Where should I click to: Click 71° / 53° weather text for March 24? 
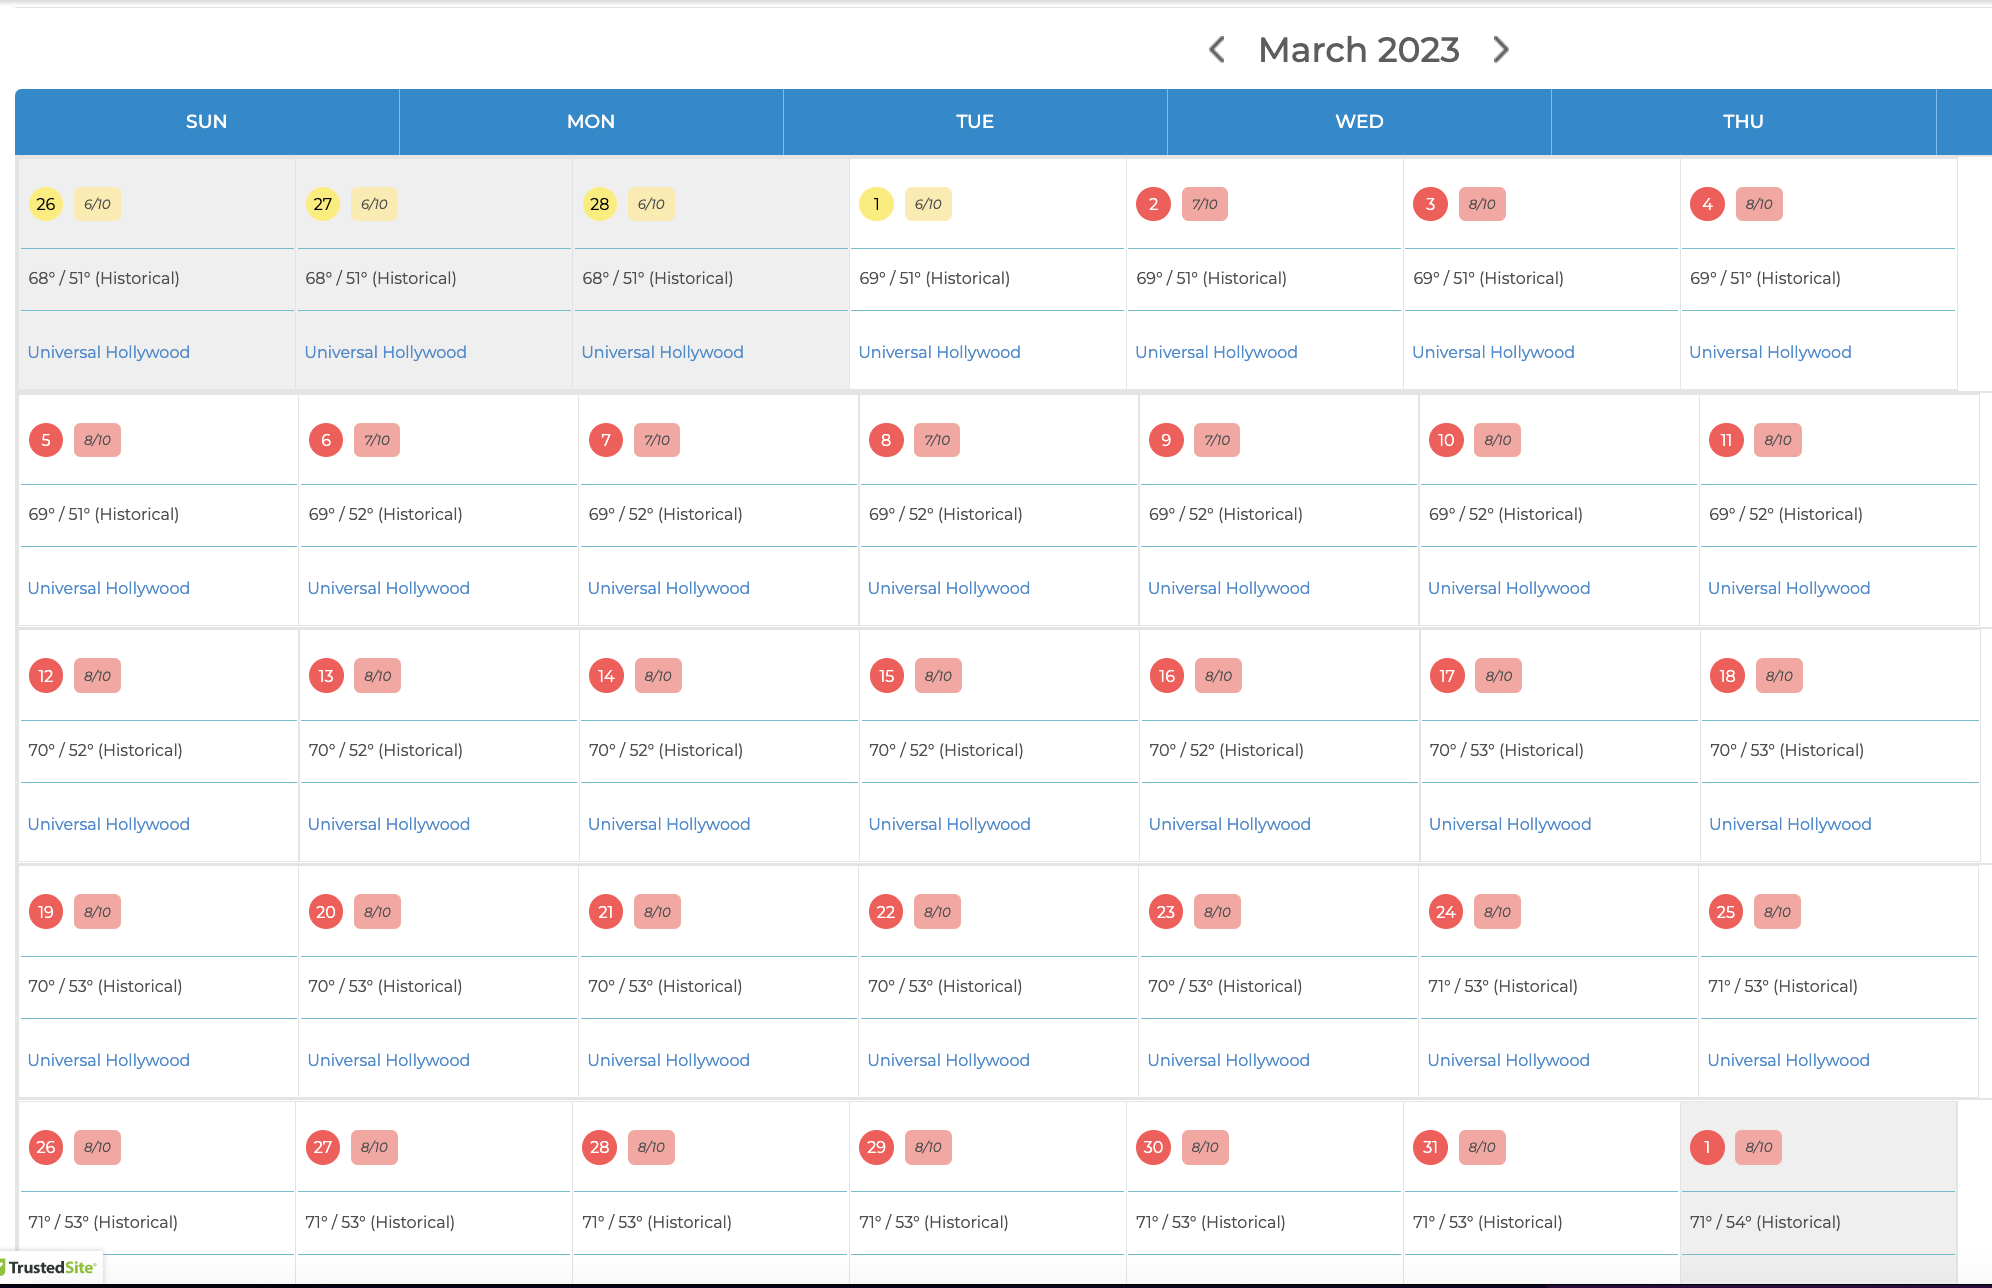pyautogui.click(x=1503, y=986)
